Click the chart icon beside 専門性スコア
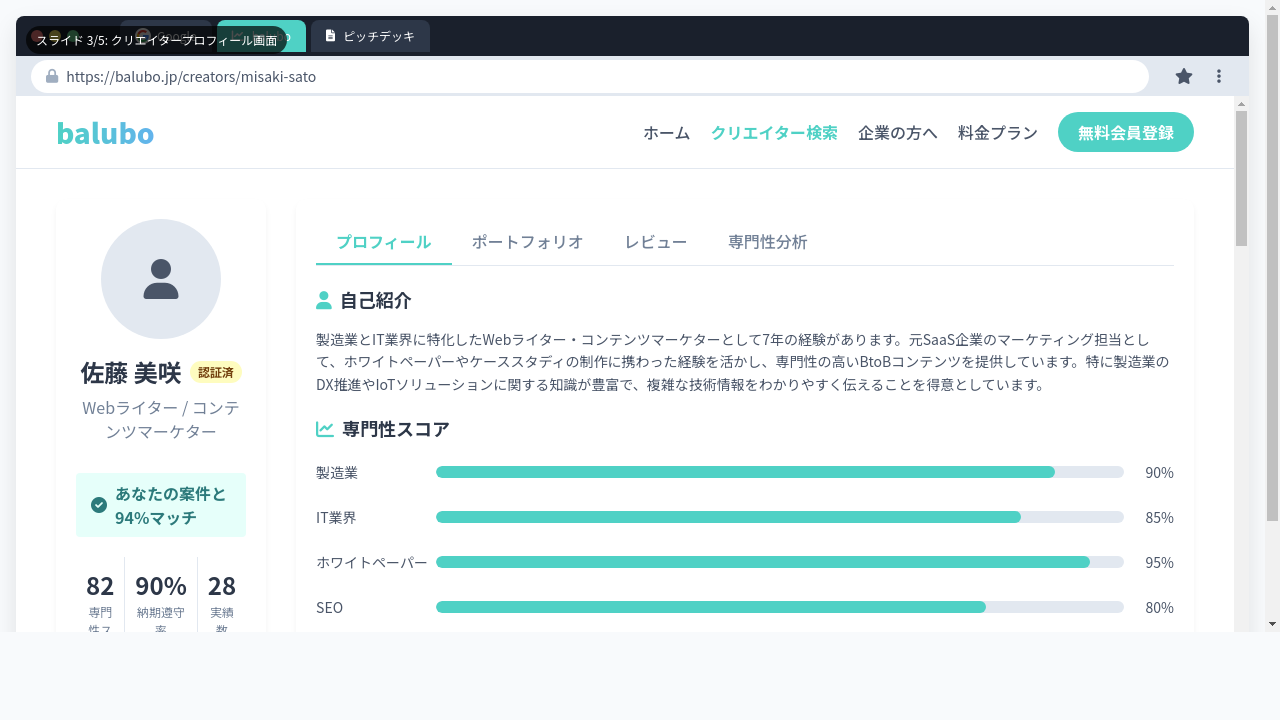The width and height of the screenshot is (1280, 720). click(x=325, y=429)
